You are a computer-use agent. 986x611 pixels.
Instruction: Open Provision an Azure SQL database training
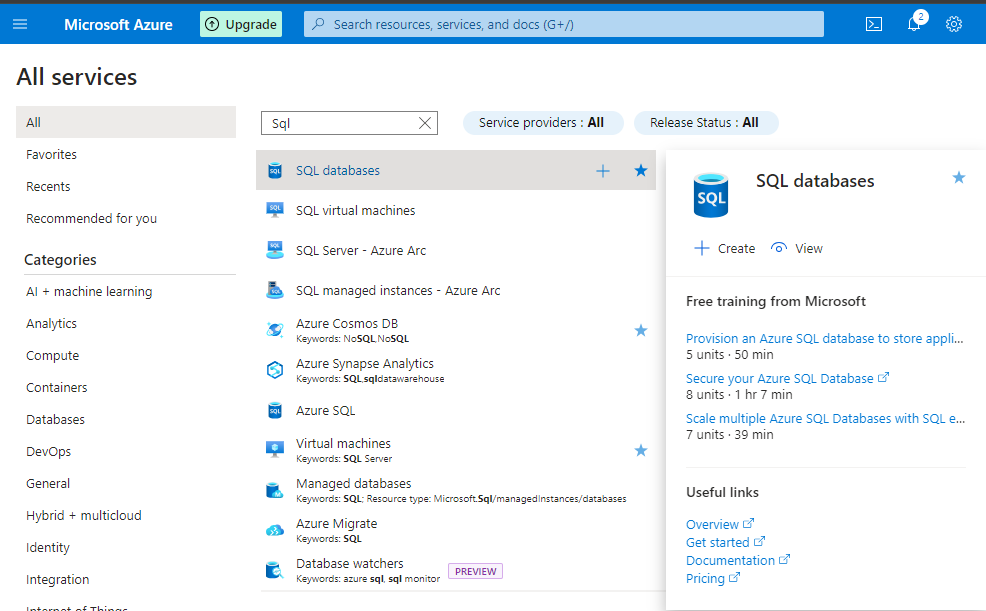click(x=824, y=338)
